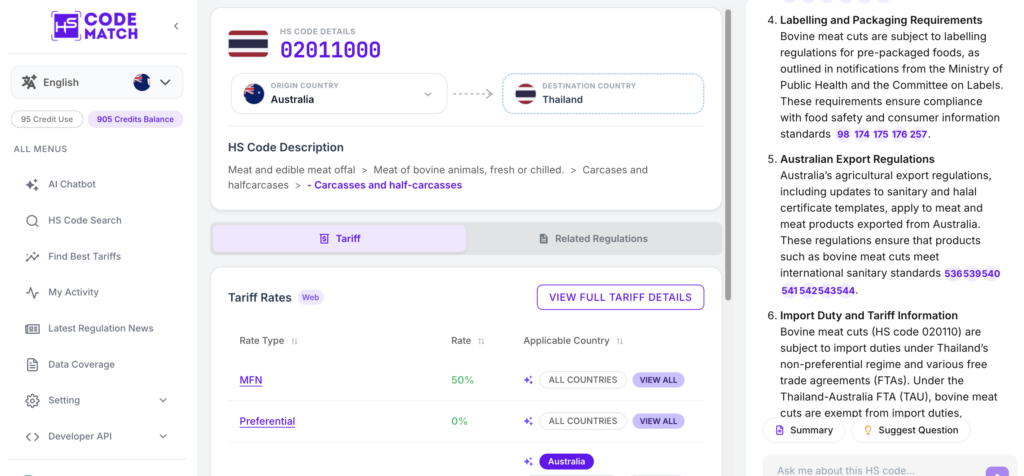Sort the table by the Rate column

point(481,341)
